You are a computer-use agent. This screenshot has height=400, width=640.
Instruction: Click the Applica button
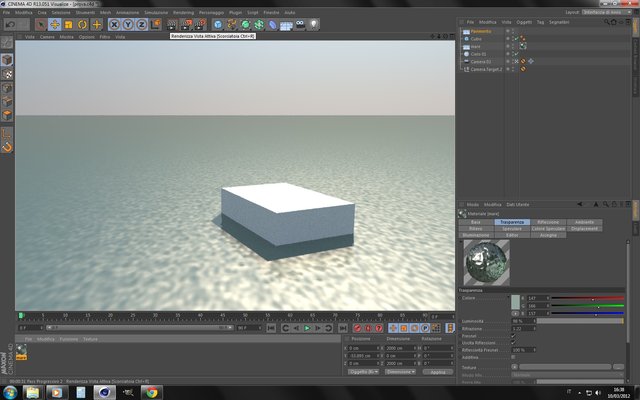tap(438, 372)
